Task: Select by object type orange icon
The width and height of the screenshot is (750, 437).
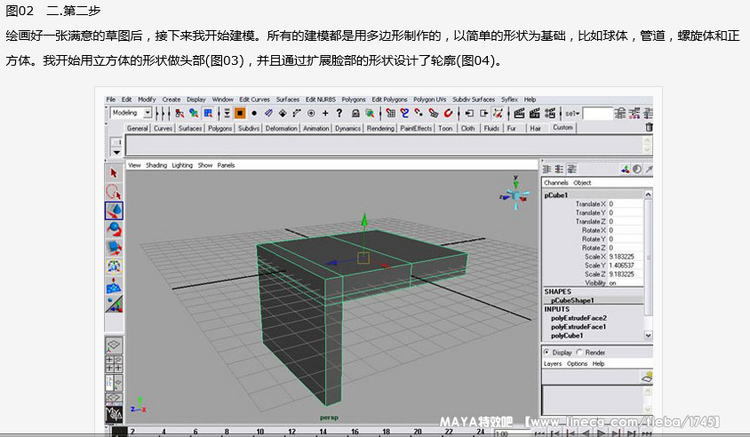Action: [240, 113]
